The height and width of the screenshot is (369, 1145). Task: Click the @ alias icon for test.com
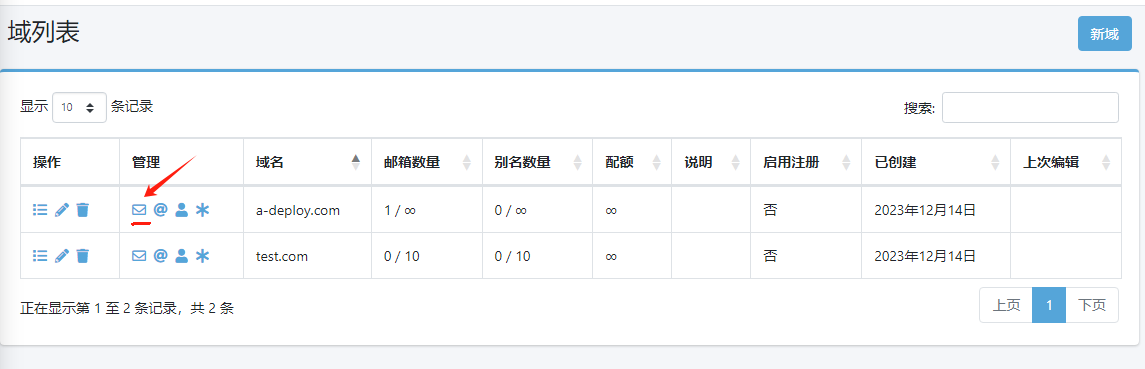[161, 255]
